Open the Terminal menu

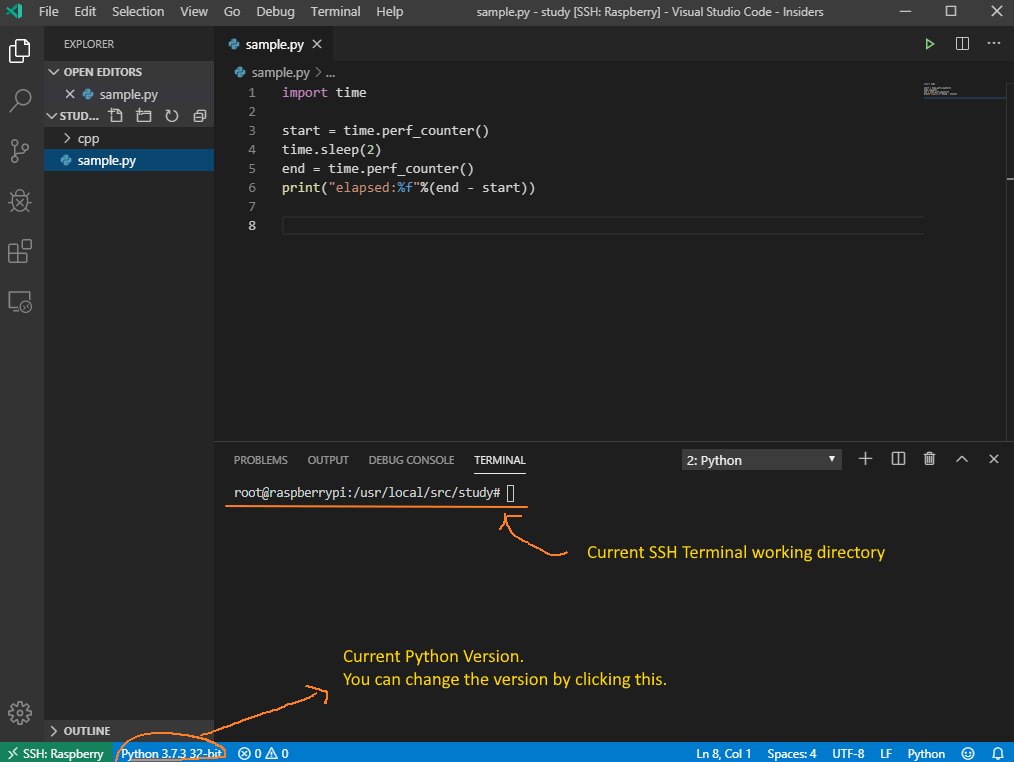click(x=335, y=12)
